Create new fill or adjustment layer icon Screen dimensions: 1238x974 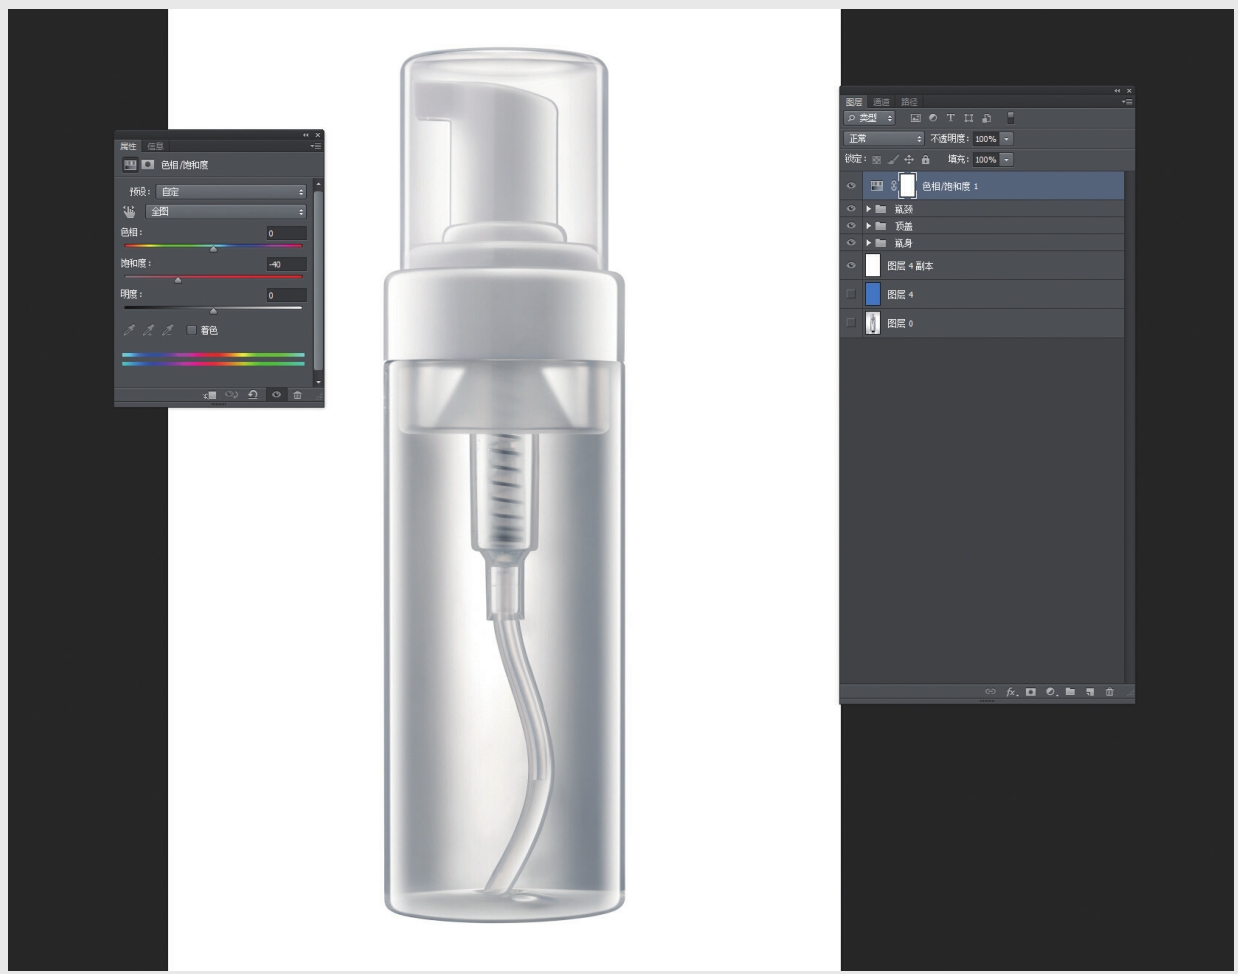coord(1051,692)
